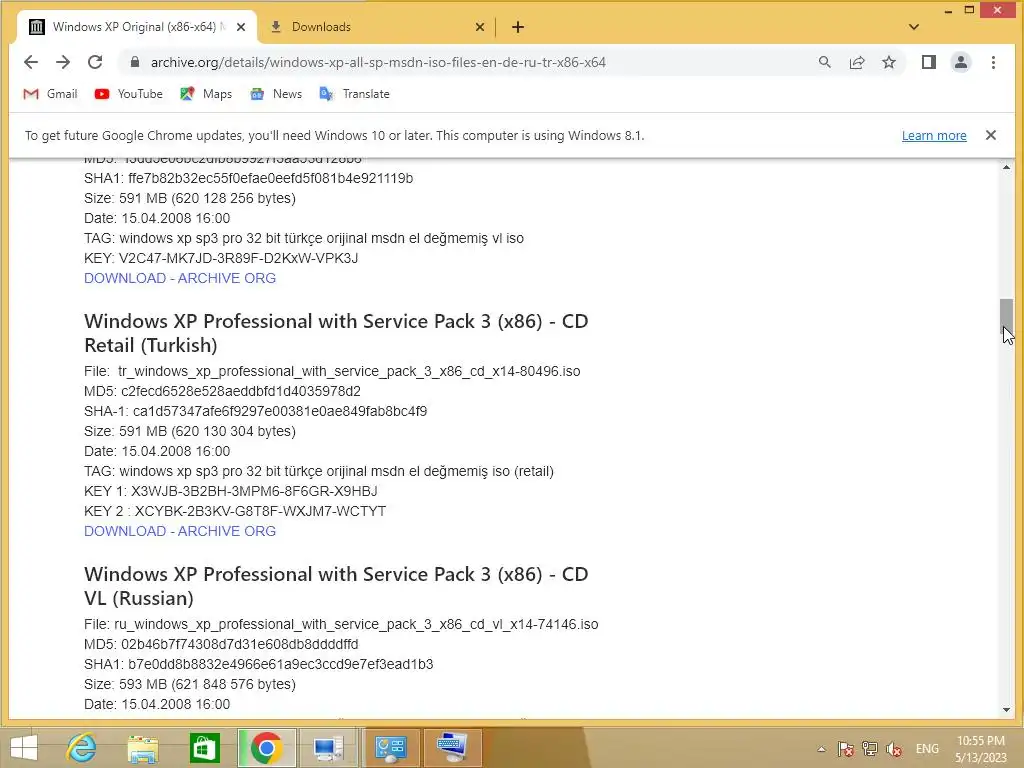This screenshot has height=768, width=1024.
Task: Share this page from the address bar
Action: (857, 62)
